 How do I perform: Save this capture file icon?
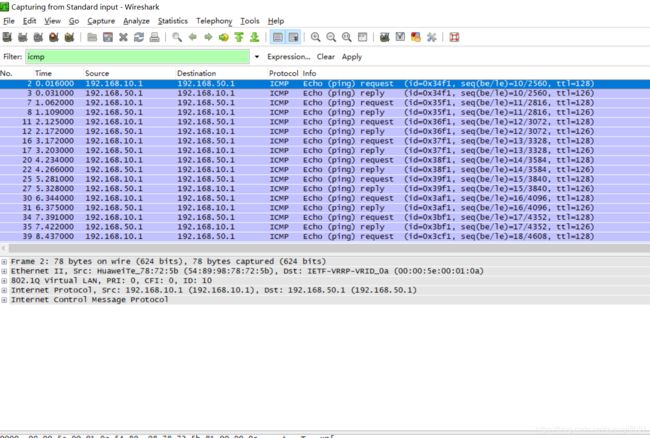pos(108,37)
